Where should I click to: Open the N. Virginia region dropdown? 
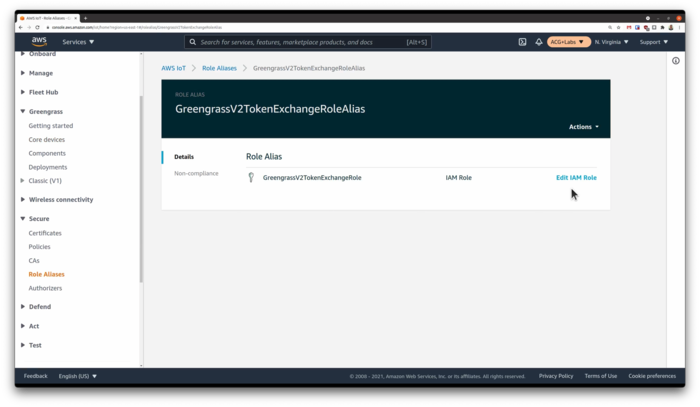611,42
